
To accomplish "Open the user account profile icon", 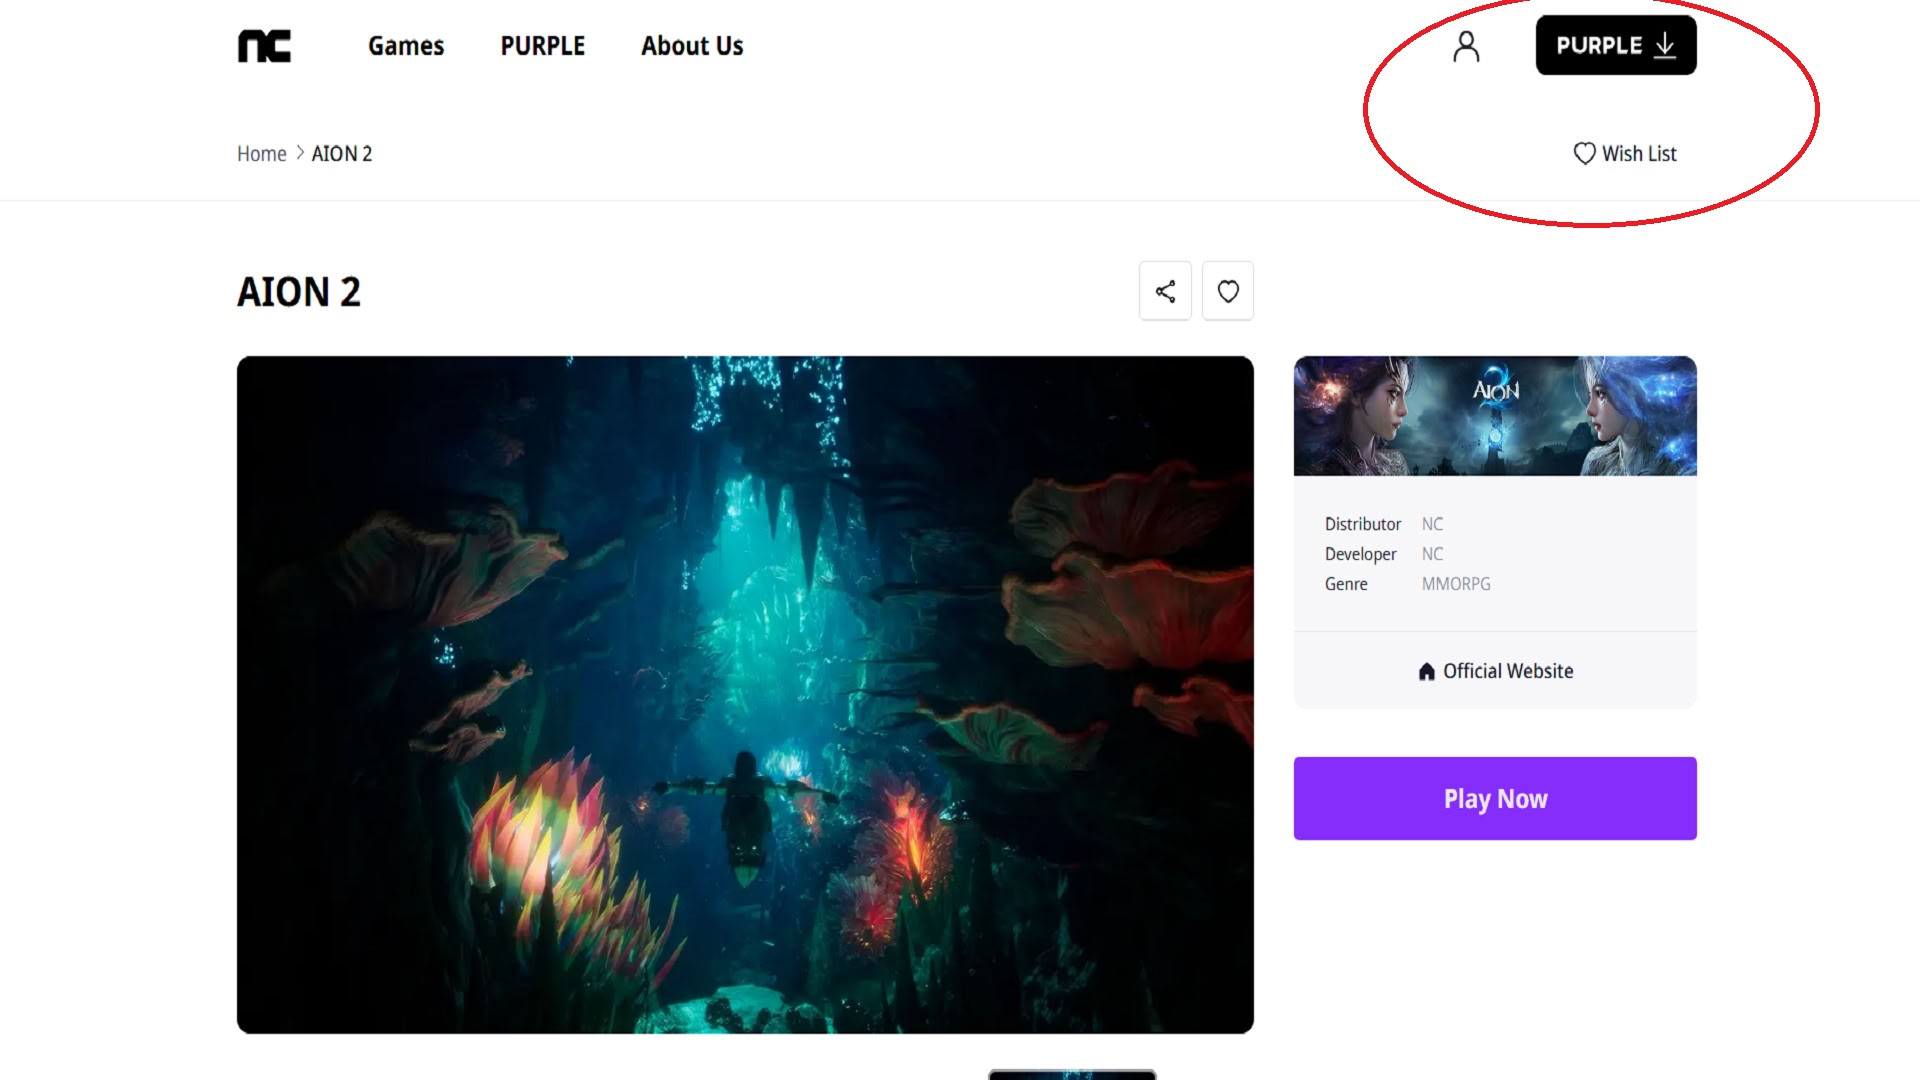I will (1466, 46).
